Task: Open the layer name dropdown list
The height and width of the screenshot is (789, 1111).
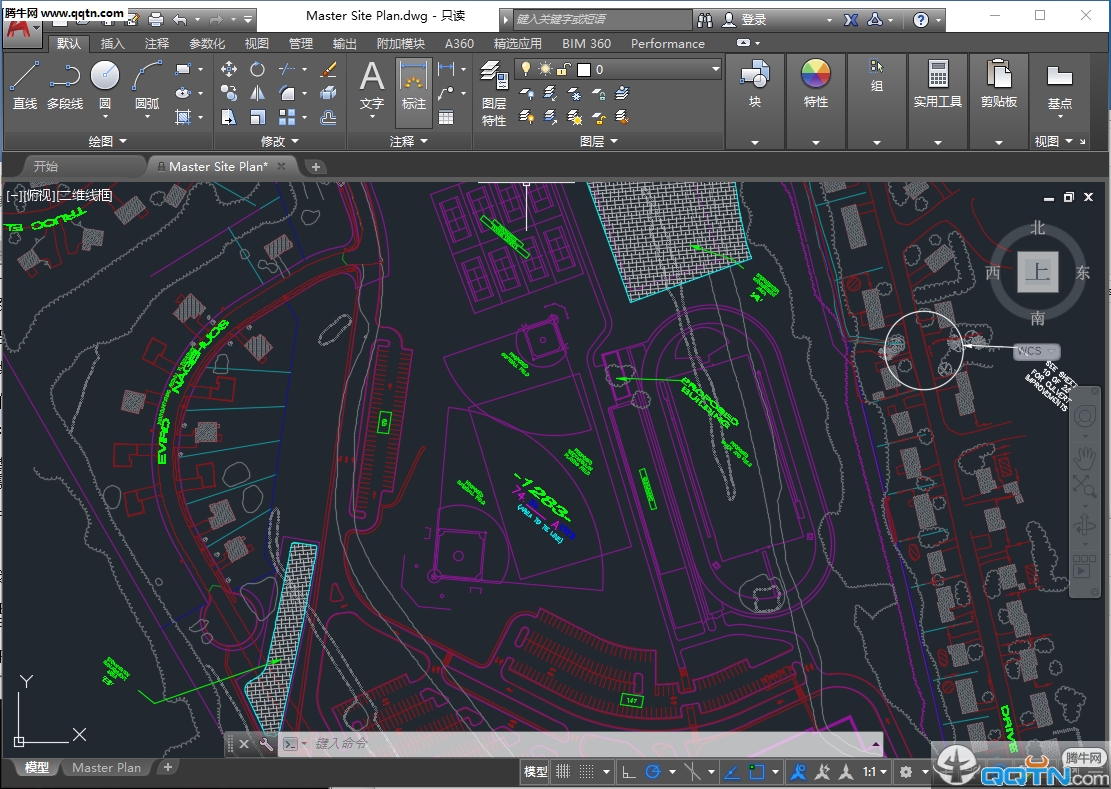Action: point(715,69)
